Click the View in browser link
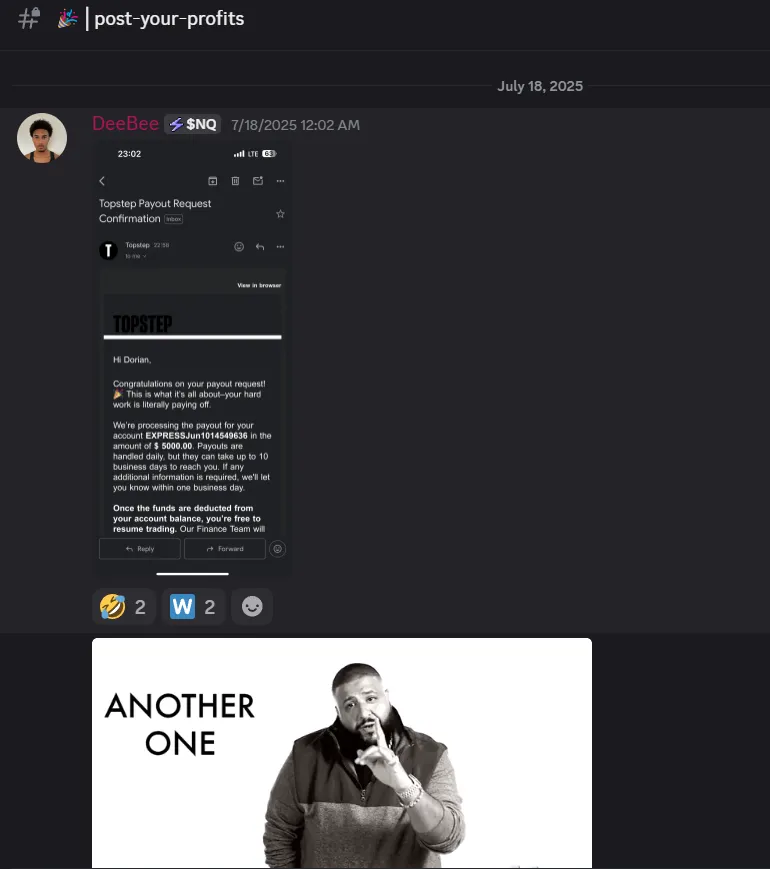The height and width of the screenshot is (869, 770). click(x=259, y=285)
